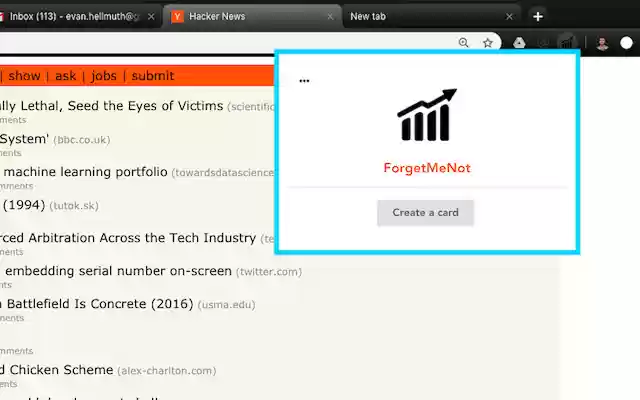The image size is (640, 400).
Task: Open story ending with System'
Action: coord(24,139)
